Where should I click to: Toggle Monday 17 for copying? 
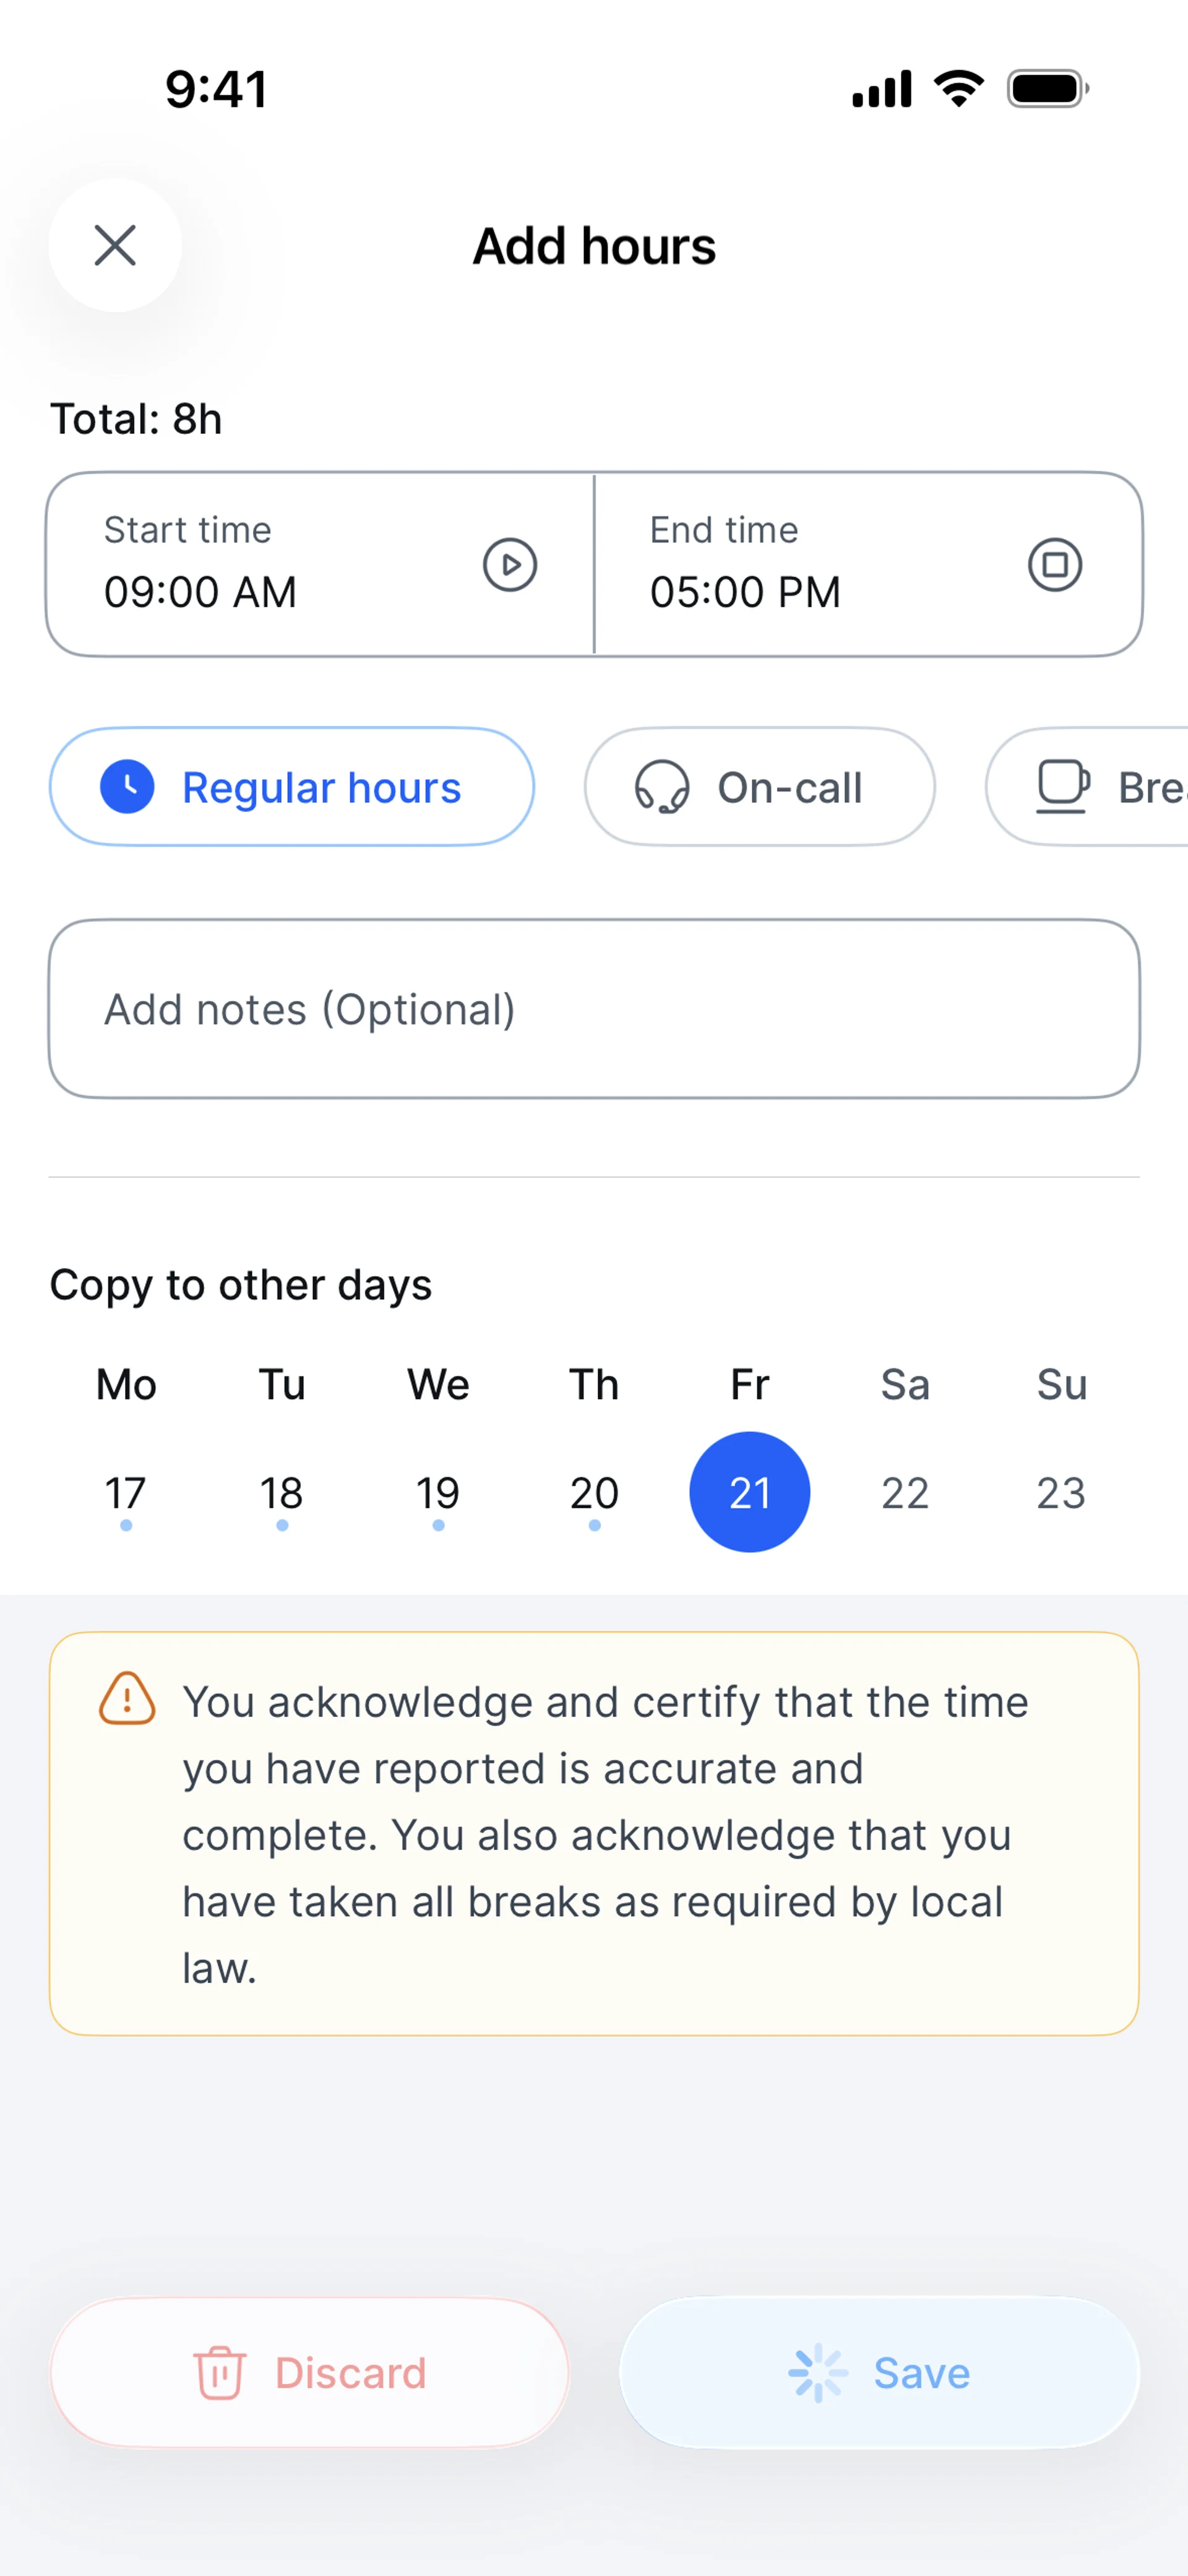126,1493
